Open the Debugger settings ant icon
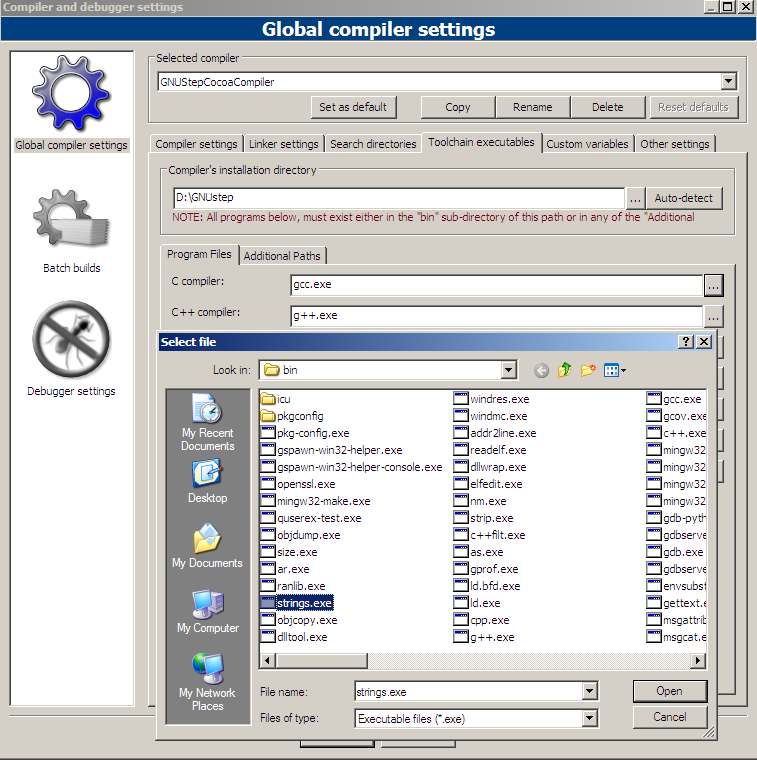The image size is (757, 760). [71, 339]
